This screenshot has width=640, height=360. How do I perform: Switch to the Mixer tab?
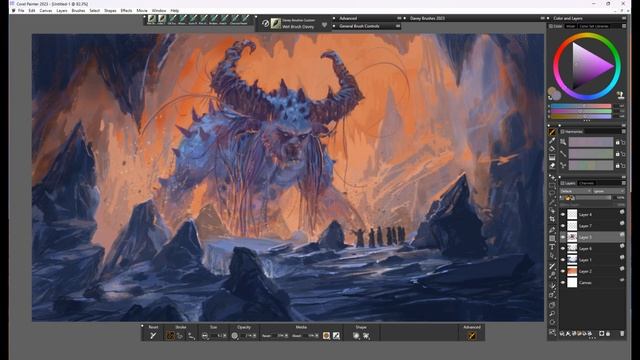click(570, 26)
